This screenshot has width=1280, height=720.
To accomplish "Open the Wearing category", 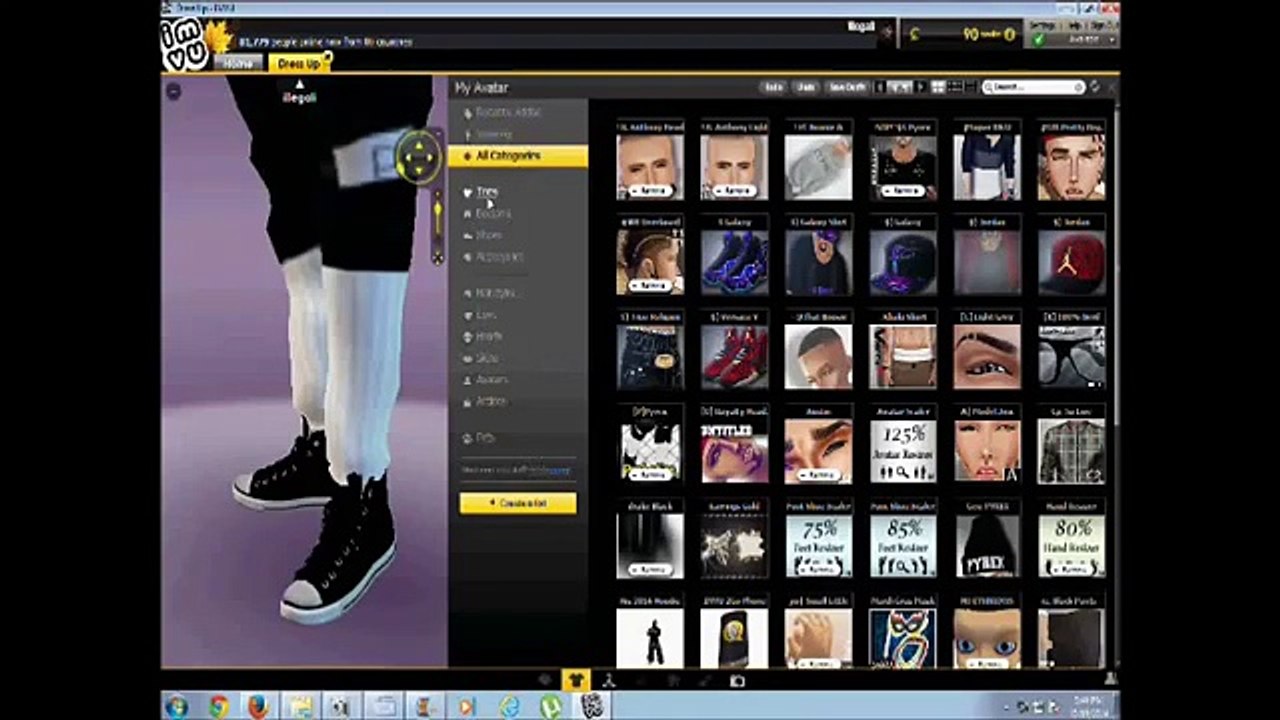I will pyautogui.click(x=493, y=134).
